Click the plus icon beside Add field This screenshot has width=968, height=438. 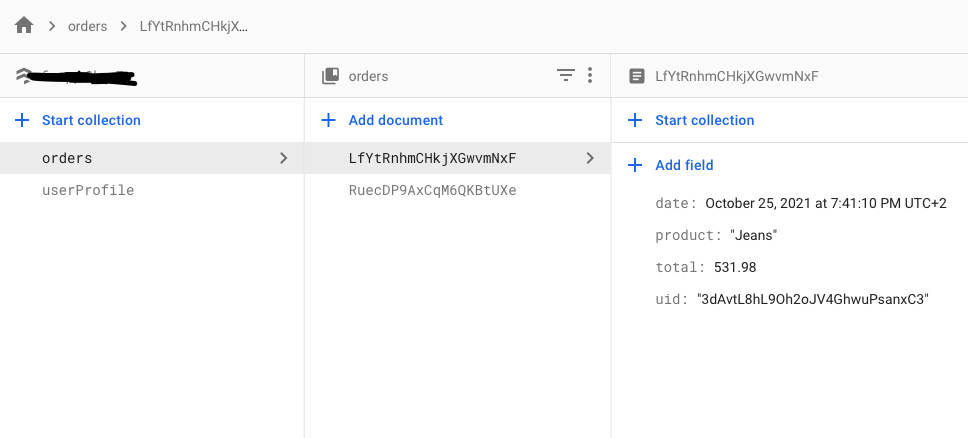coord(634,165)
